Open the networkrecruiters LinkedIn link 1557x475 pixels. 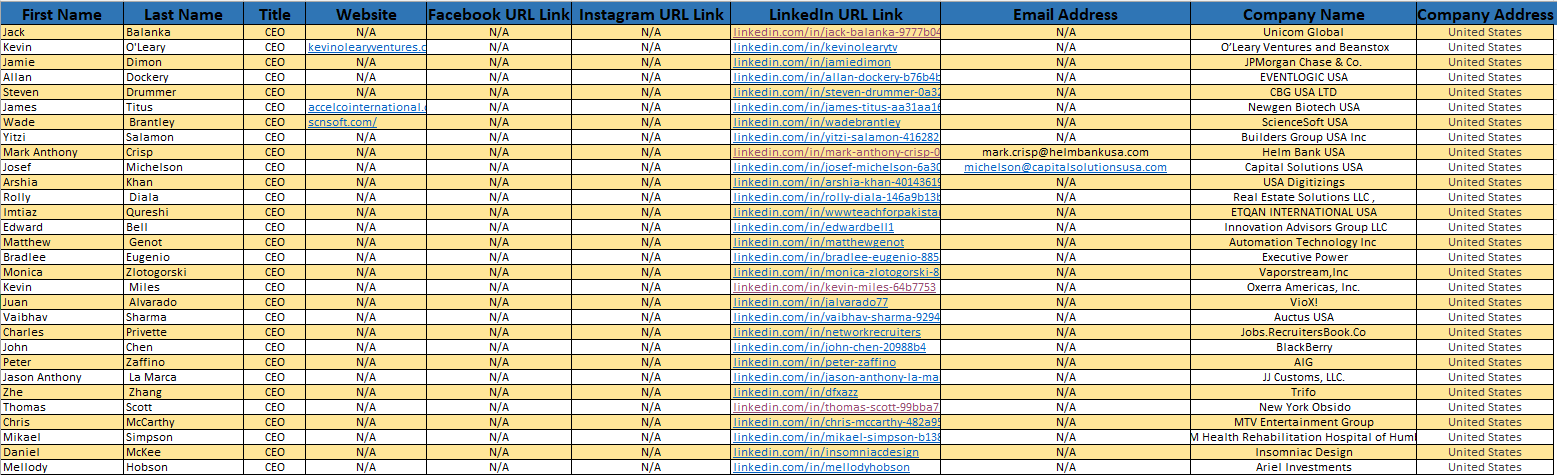tap(827, 332)
